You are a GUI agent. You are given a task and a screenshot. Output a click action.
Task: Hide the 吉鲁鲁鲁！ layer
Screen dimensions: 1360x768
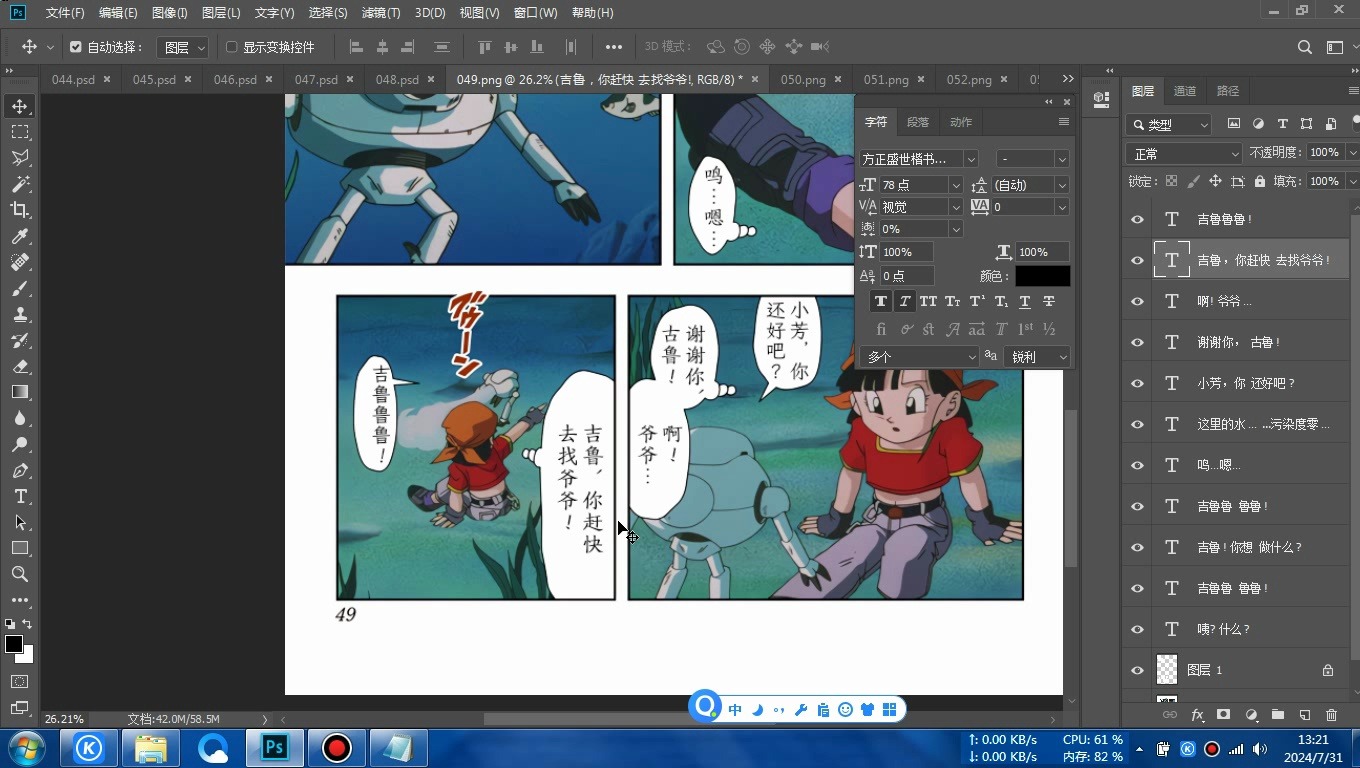tap(1137, 219)
